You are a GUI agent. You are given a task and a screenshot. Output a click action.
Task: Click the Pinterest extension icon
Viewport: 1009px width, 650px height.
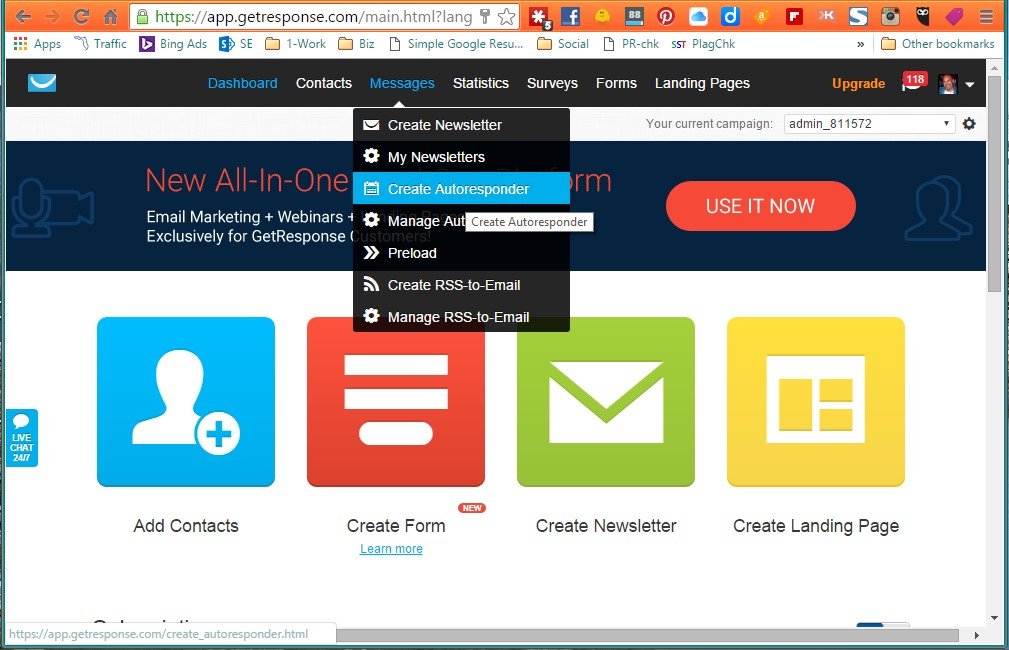click(x=666, y=17)
